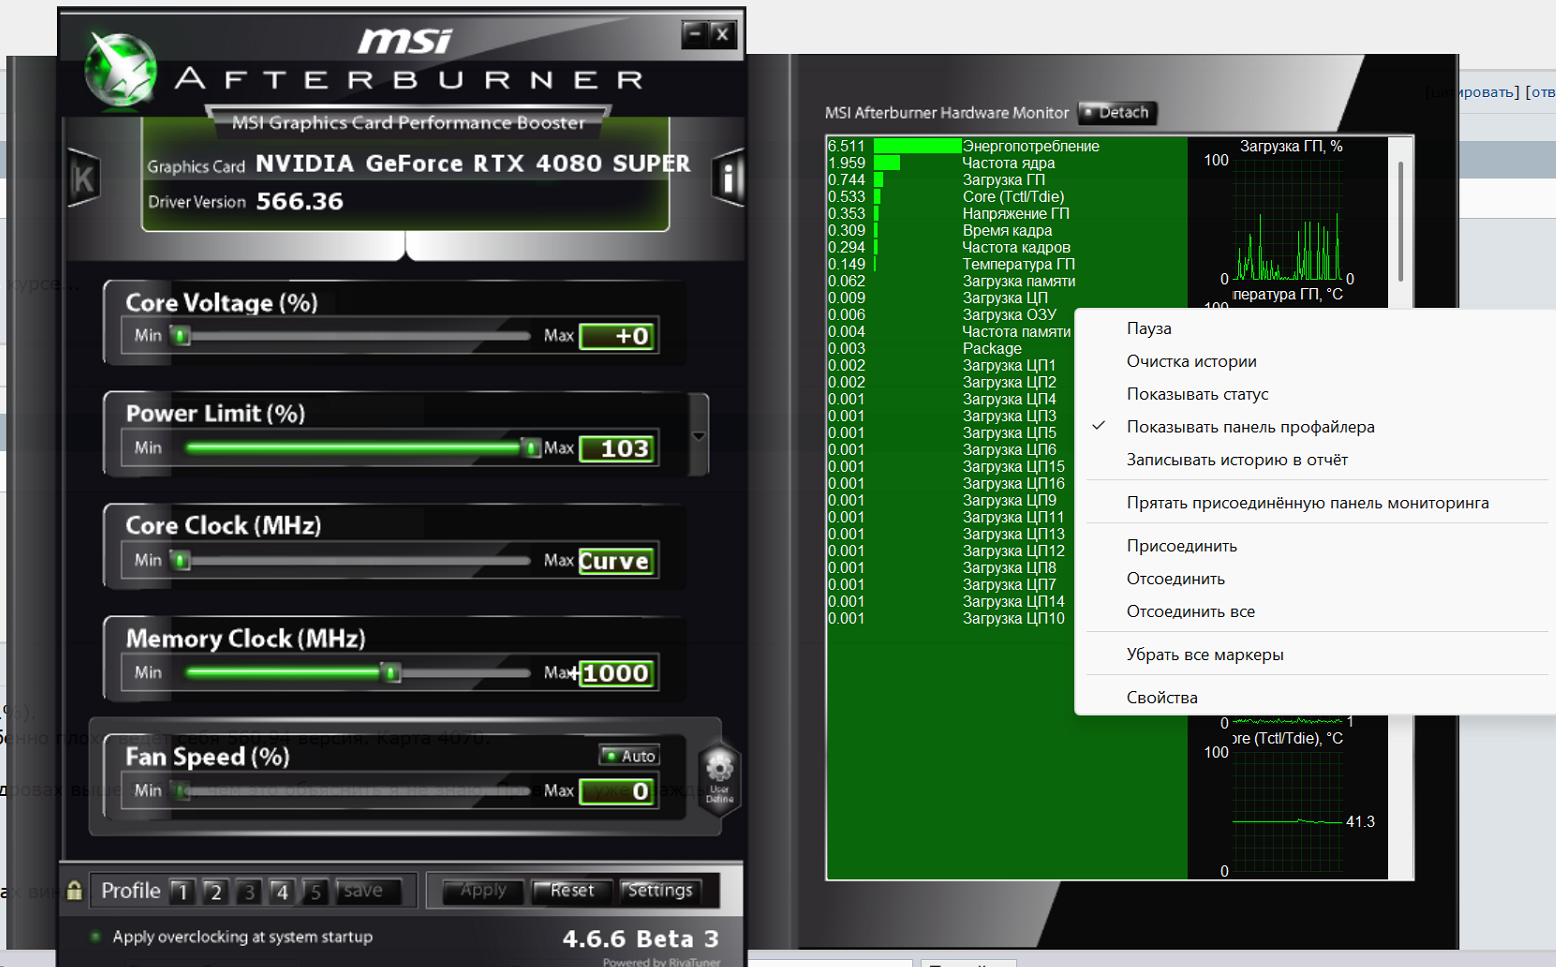This screenshot has width=1556, height=967.
Task: Expand the Power Limit dropdown arrow
Action: tap(699, 436)
